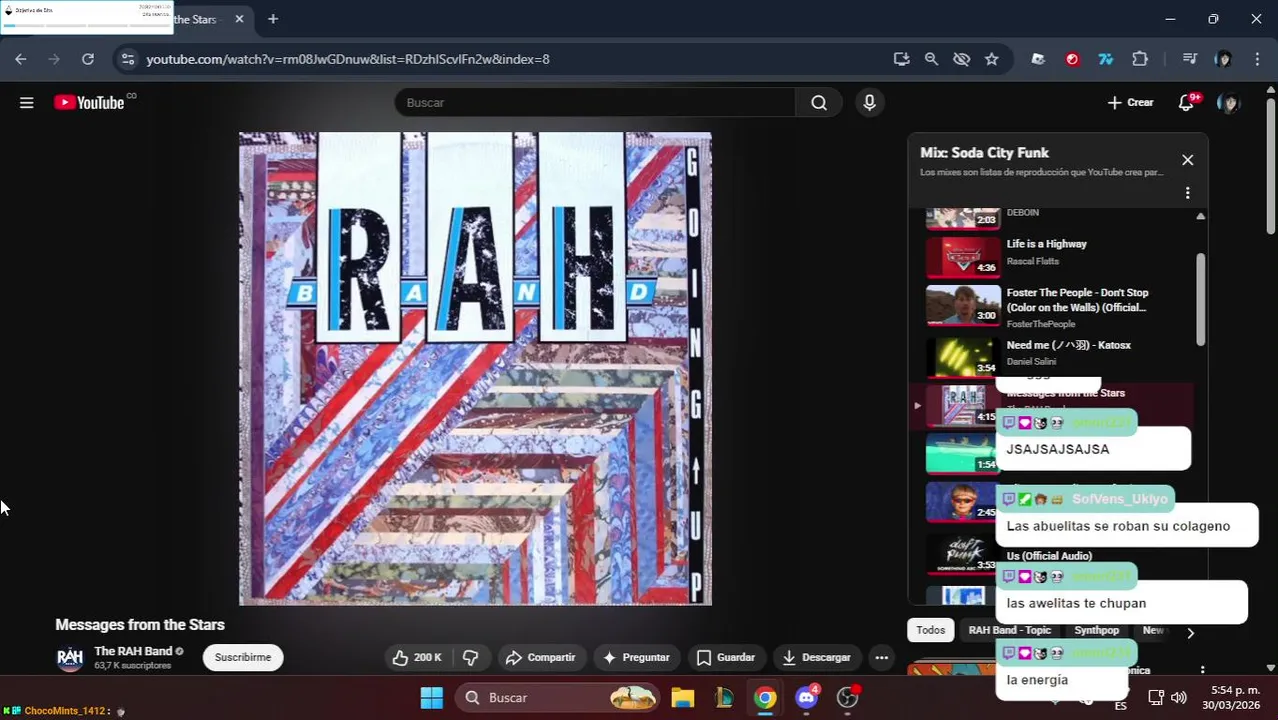
Task: Open the RAH Band channel avatar
Action: (x=70, y=657)
